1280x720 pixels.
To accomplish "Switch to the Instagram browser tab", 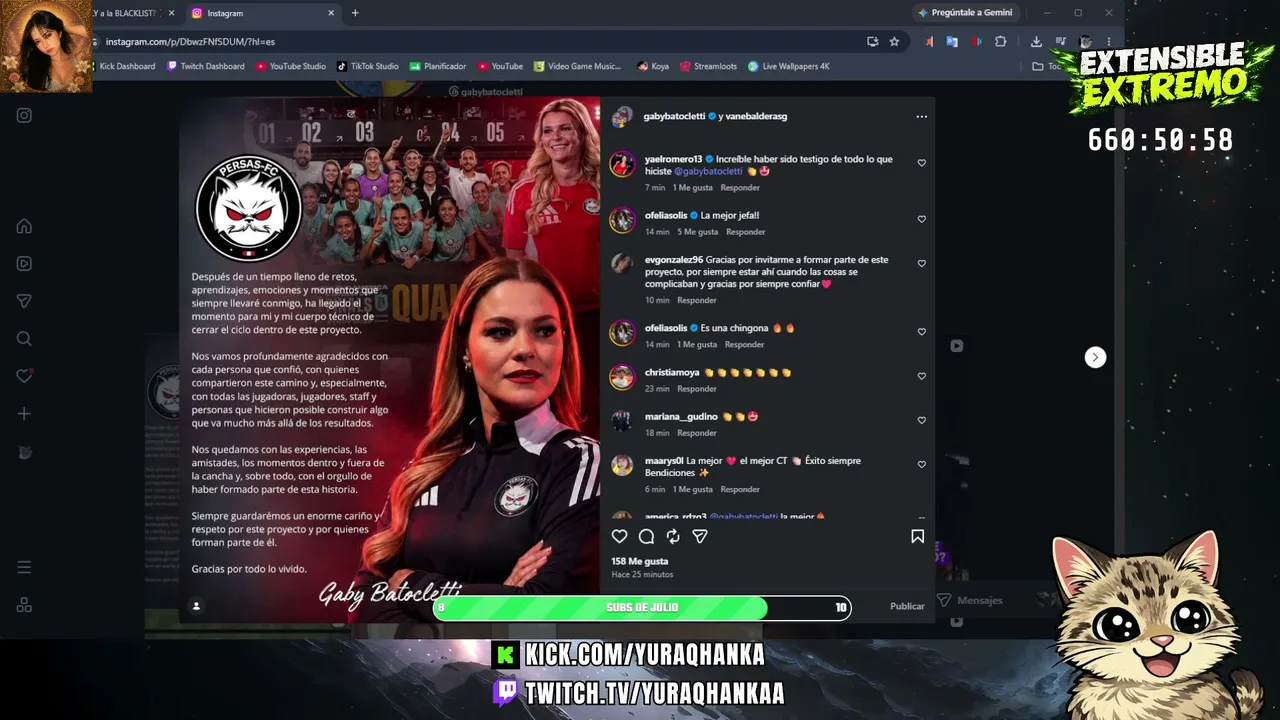I will 263,13.
